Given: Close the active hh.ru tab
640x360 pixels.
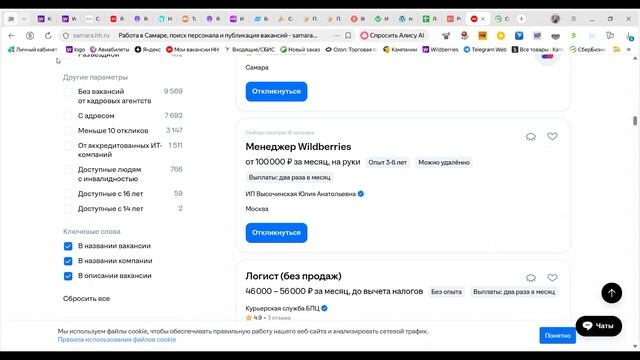Looking at the screenshot, I should click(483, 19).
